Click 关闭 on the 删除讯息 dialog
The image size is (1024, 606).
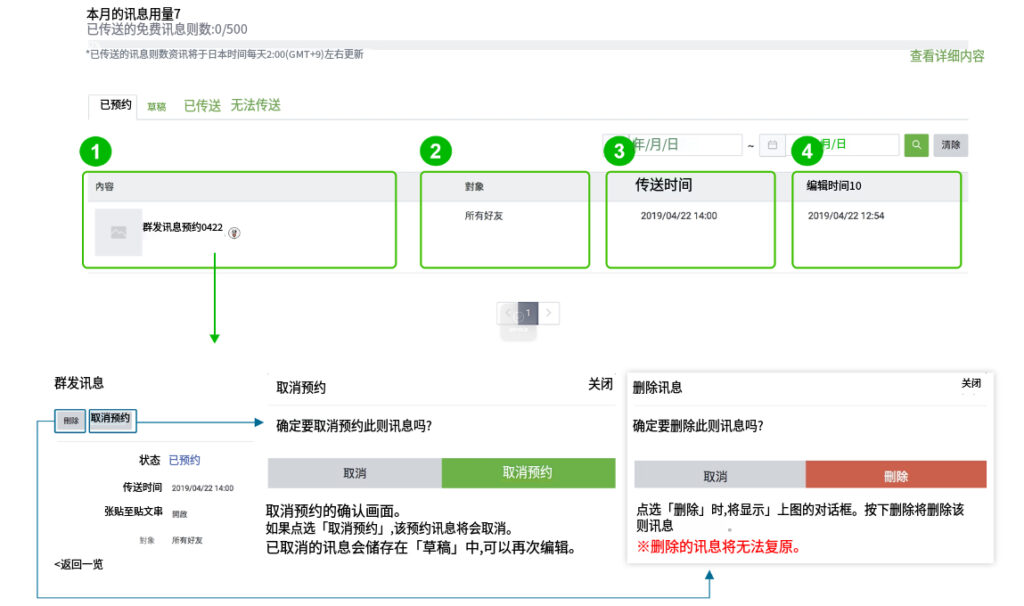click(973, 383)
